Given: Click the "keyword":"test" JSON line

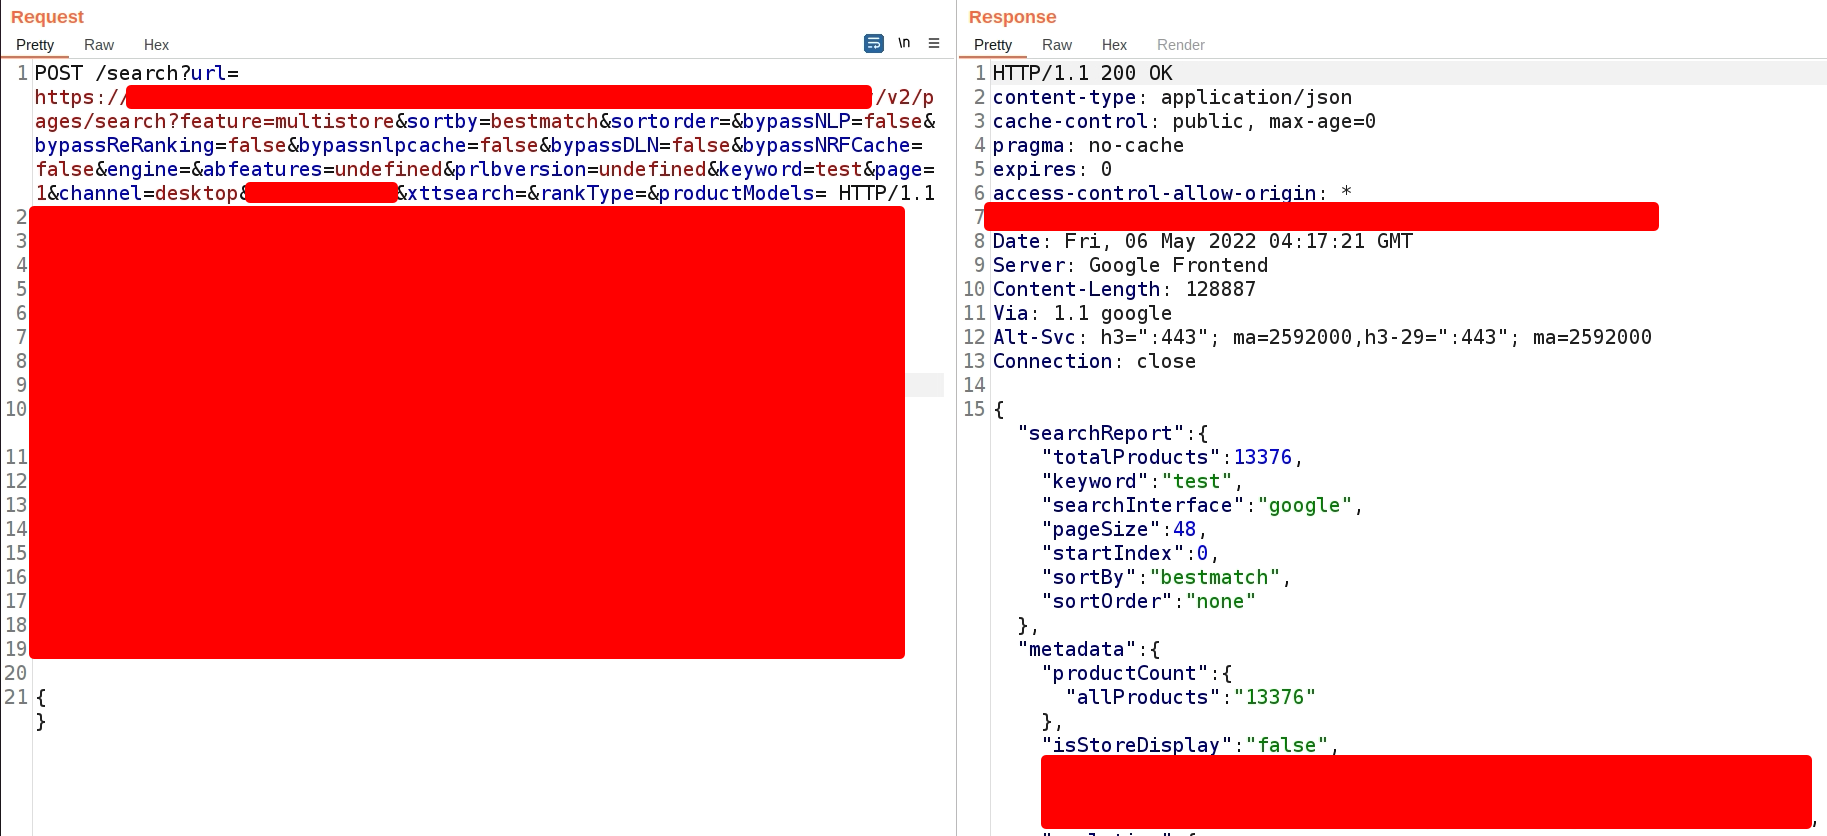Looking at the screenshot, I should (x=1143, y=481).
